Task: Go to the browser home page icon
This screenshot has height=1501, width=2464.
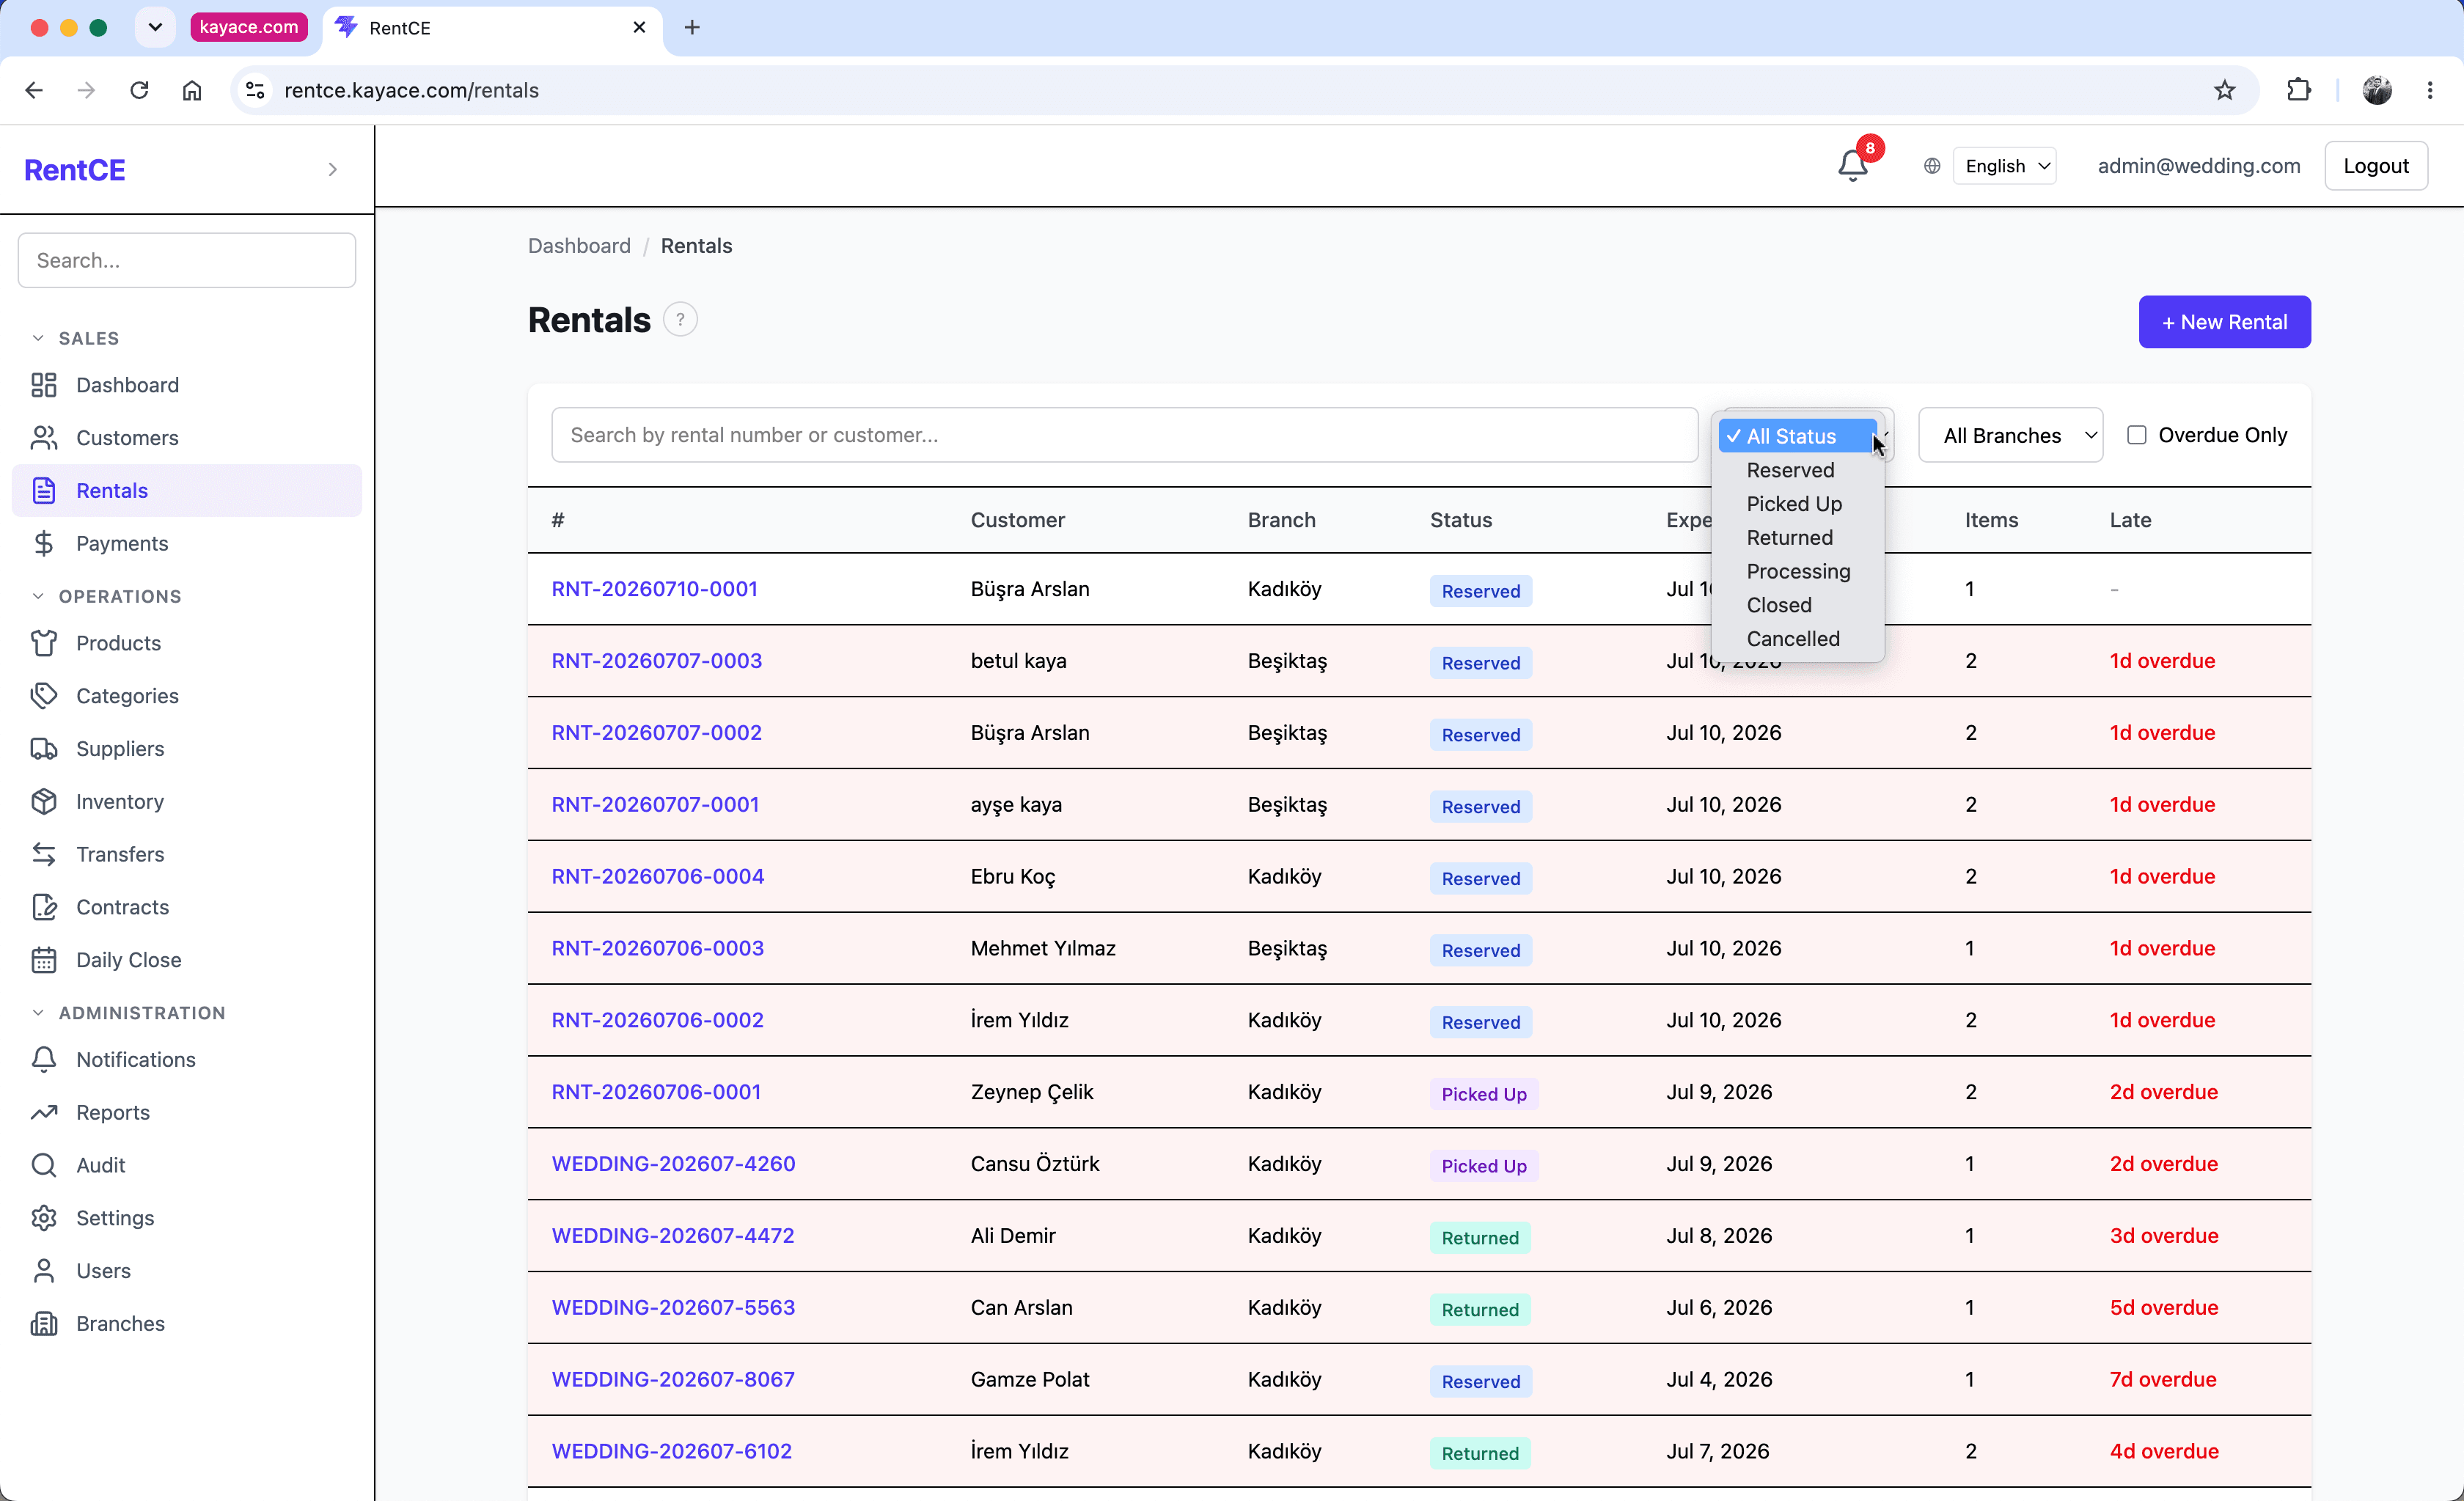Action: pyautogui.click(x=192, y=90)
